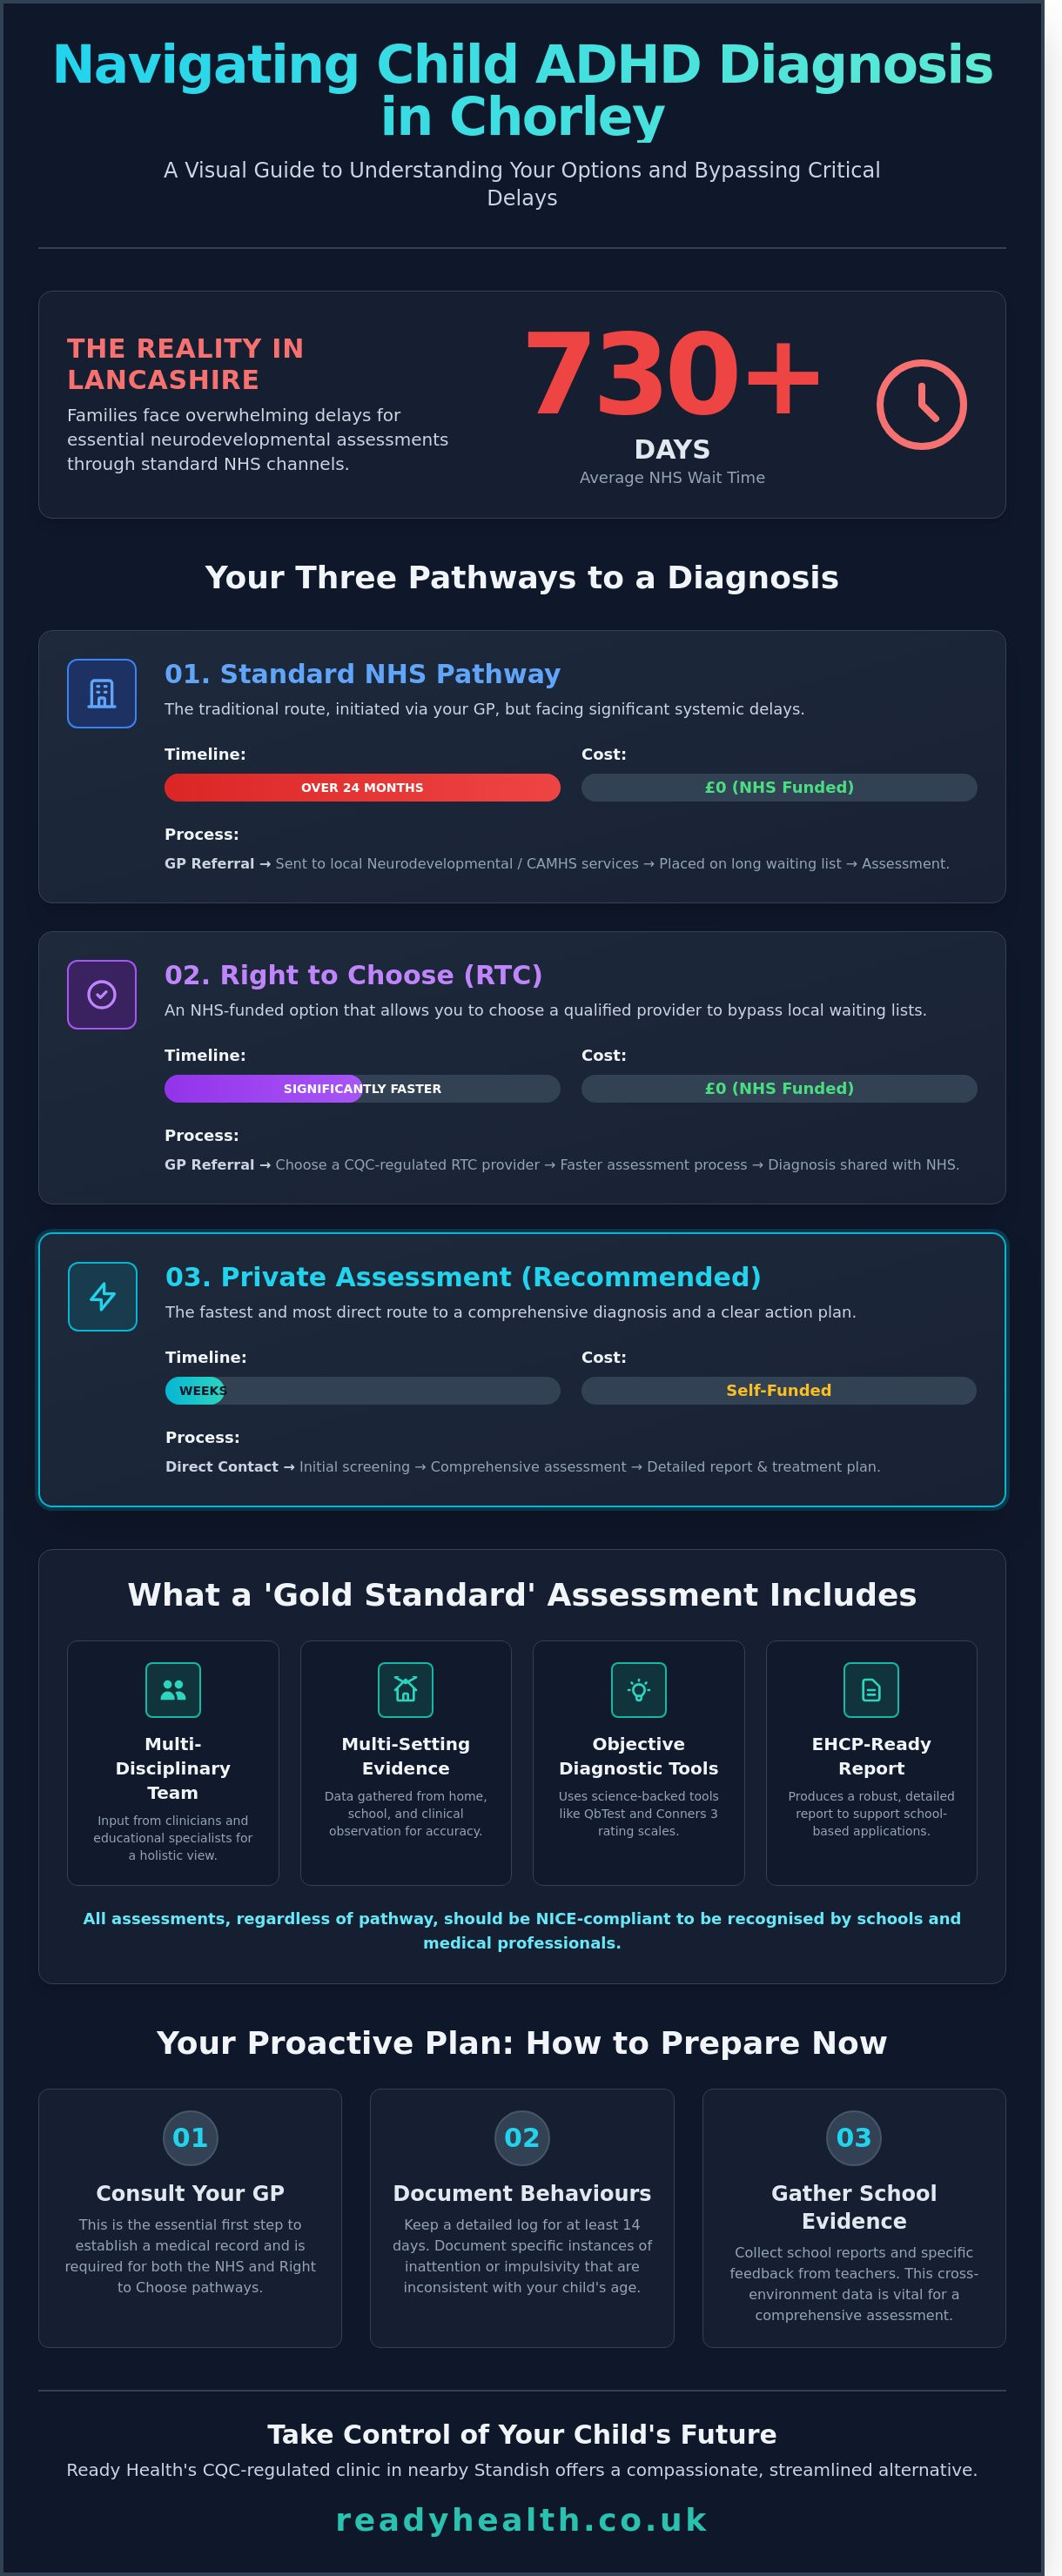This screenshot has width=1062, height=2576.
Task: Click the lightning bolt icon for Private Assessment
Action: pos(102,1296)
